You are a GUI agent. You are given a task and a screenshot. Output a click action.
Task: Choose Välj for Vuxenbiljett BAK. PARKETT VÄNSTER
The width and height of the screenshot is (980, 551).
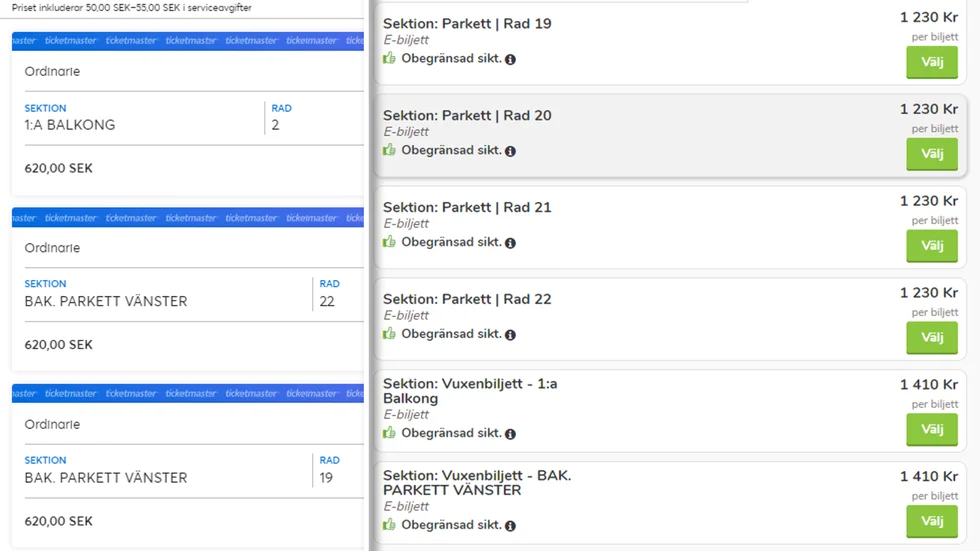tap(932, 521)
